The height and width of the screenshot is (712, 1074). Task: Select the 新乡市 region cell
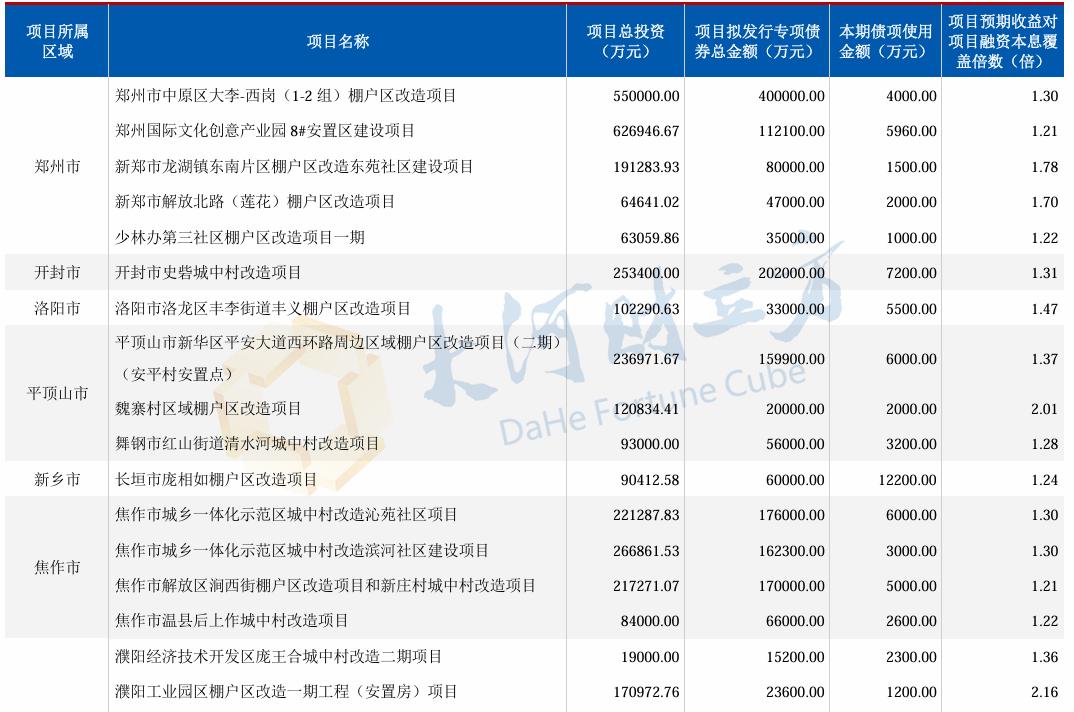57,480
